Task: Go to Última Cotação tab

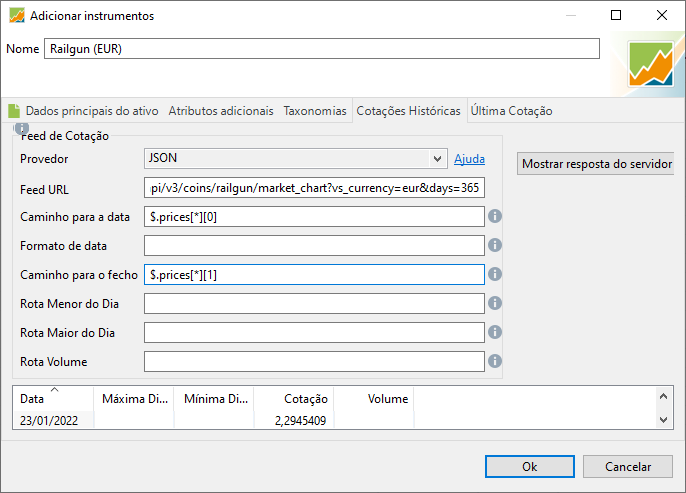Action: pyautogui.click(x=511, y=111)
